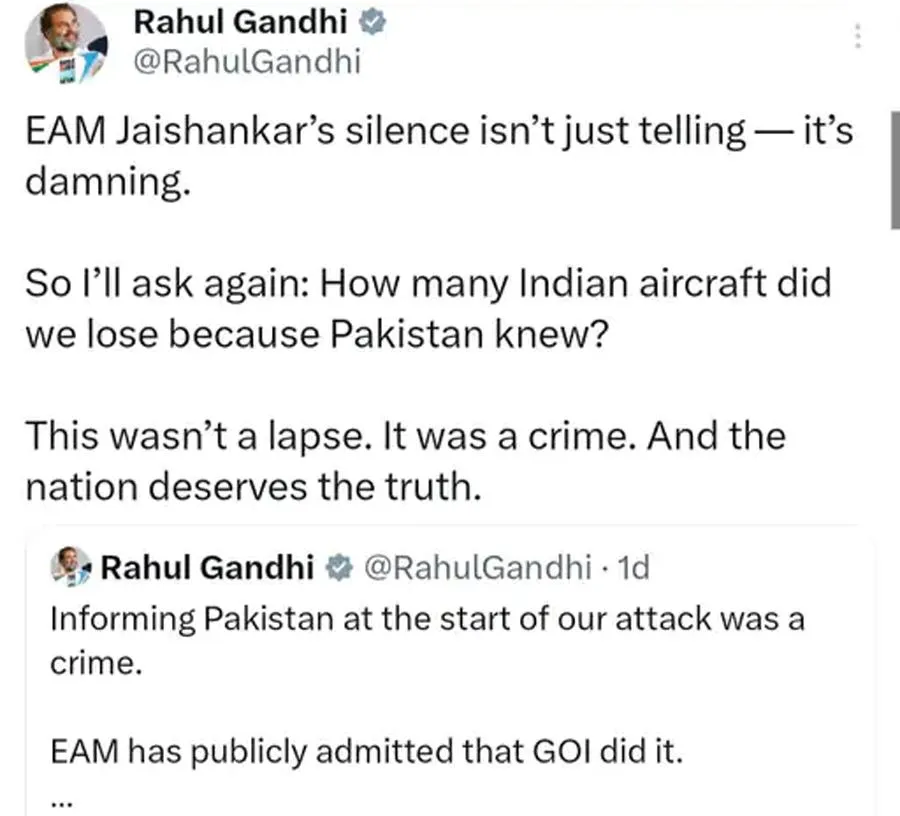
Task: Click the @RahulGandhi handle in quoted tweet
Action: (x=475, y=568)
